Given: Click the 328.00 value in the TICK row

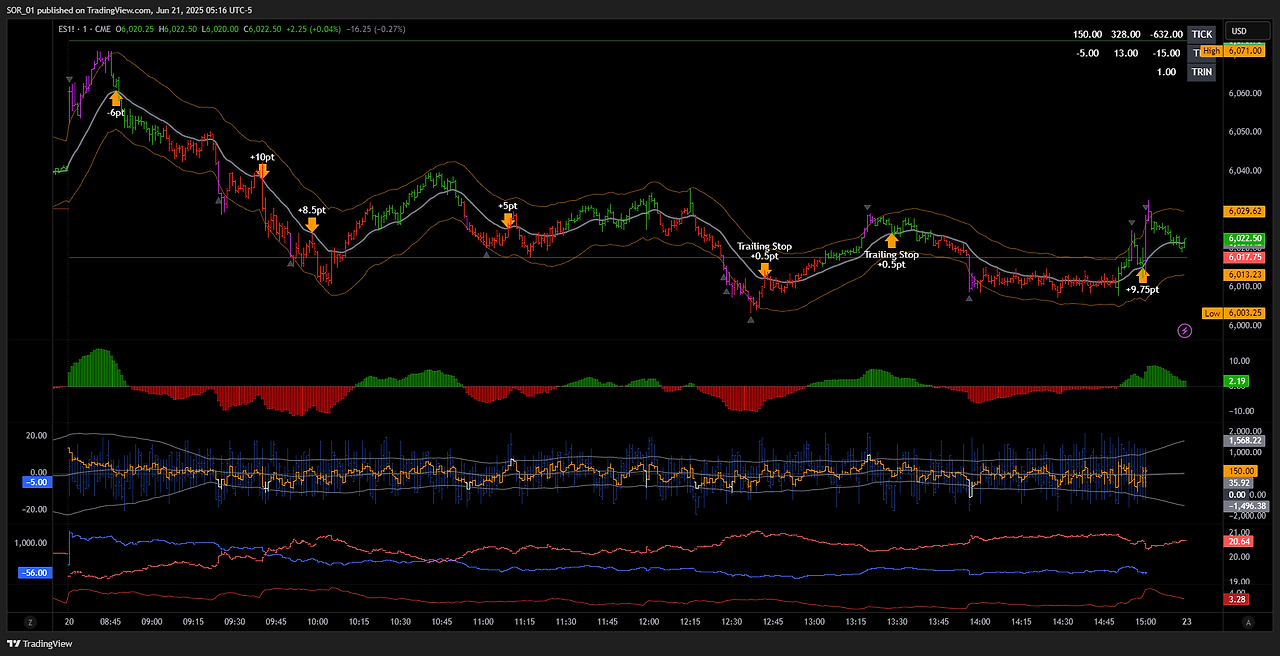Looking at the screenshot, I should [x=1124, y=34].
